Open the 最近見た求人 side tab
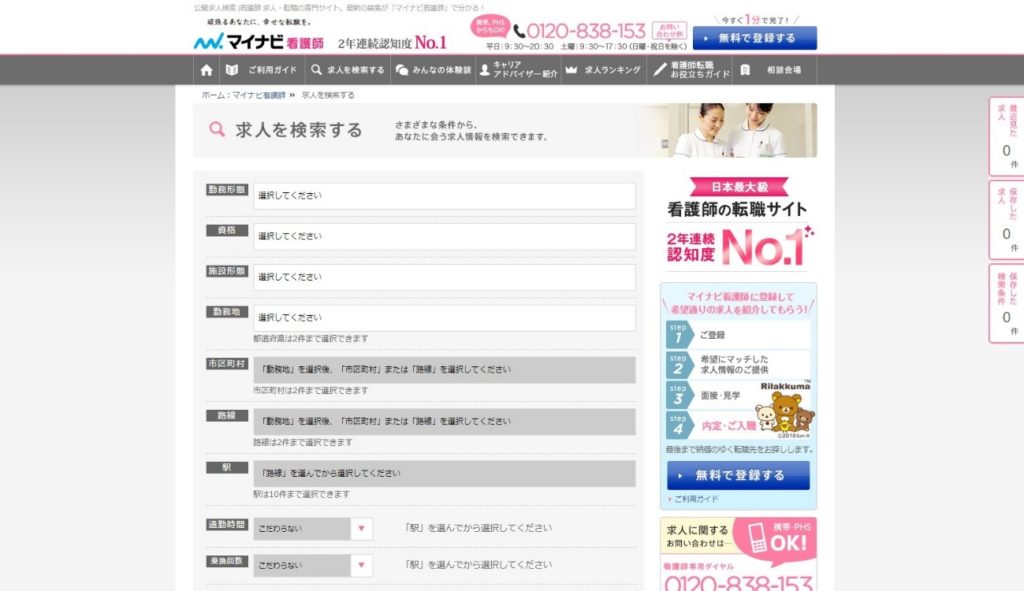 [1005, 135]
